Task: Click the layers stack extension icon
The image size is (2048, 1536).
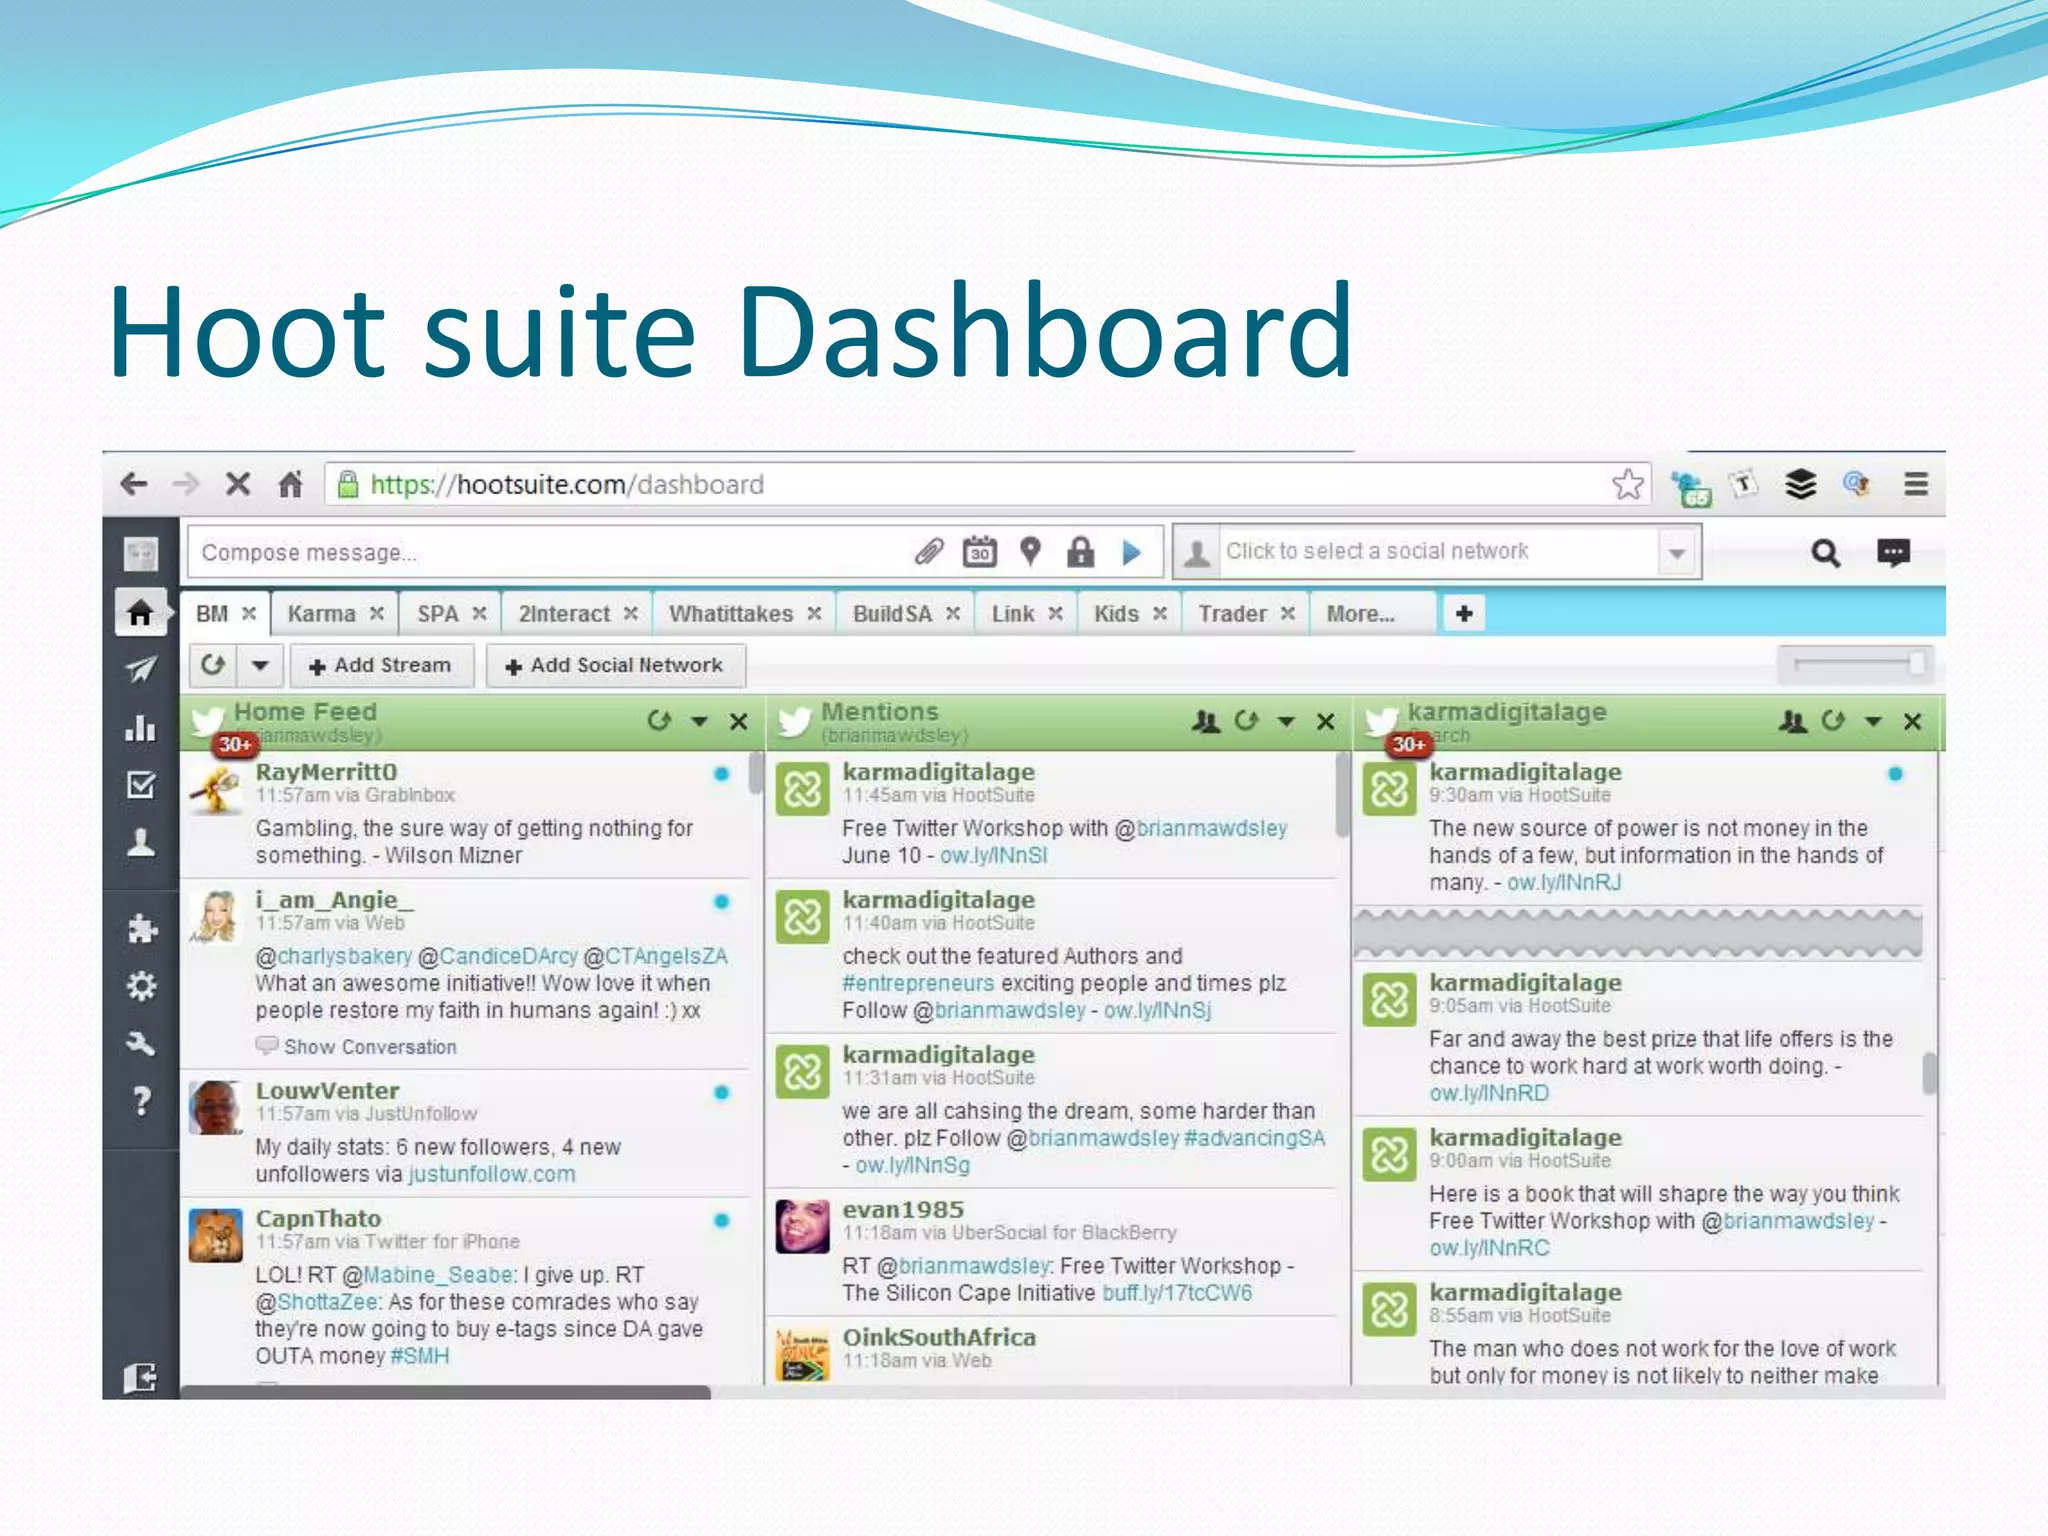Action: [1800, 484]
